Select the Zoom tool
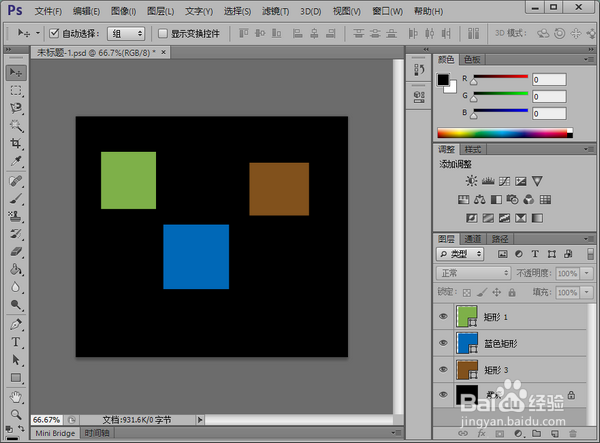 coord(16,415)
